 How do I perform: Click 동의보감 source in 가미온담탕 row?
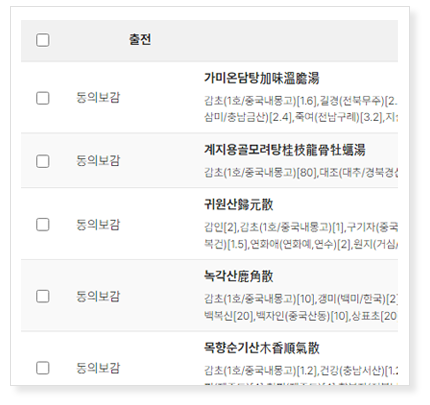[98, 98]
